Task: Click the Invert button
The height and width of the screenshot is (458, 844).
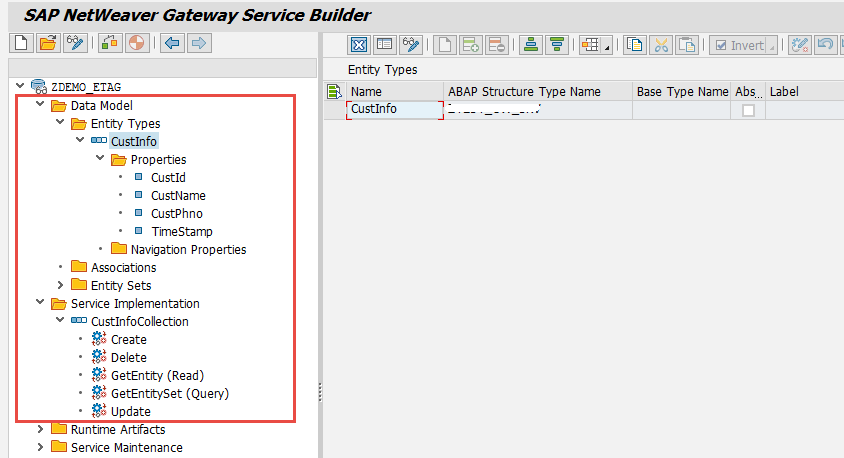Action: click(x=740, y=45)
